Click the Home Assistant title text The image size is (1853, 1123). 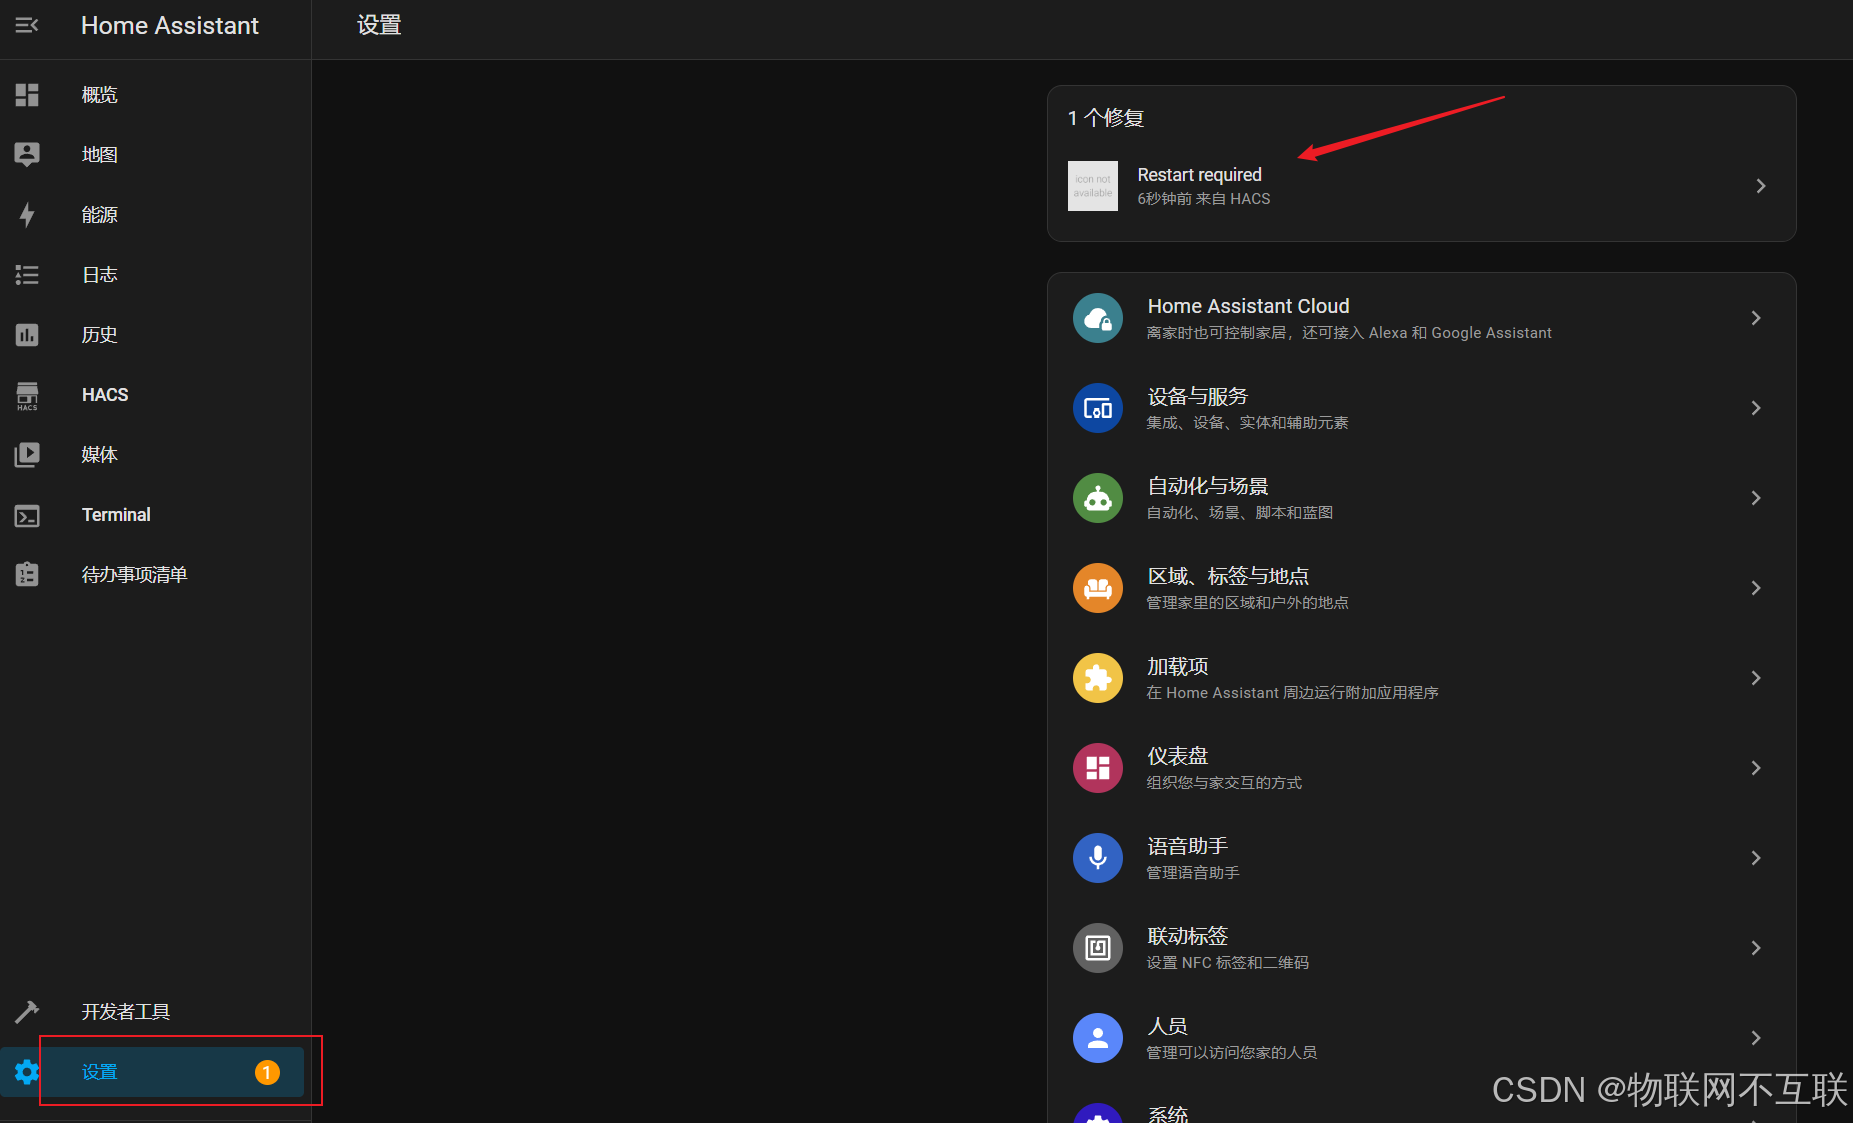click(x=170, y=26)
